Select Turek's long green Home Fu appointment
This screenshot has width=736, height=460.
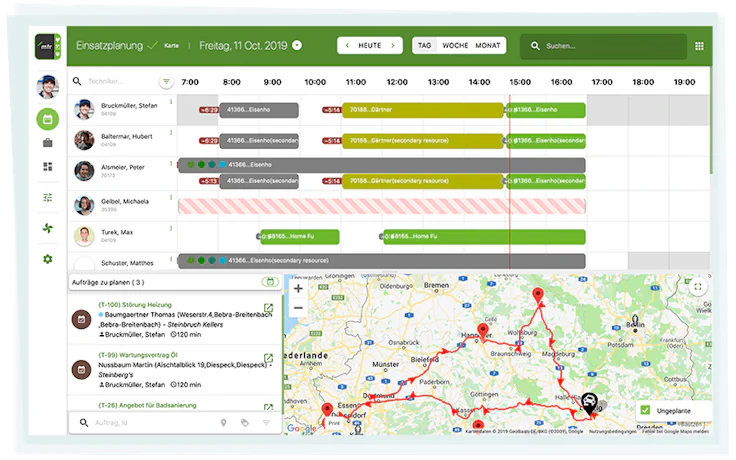(484, 237)
